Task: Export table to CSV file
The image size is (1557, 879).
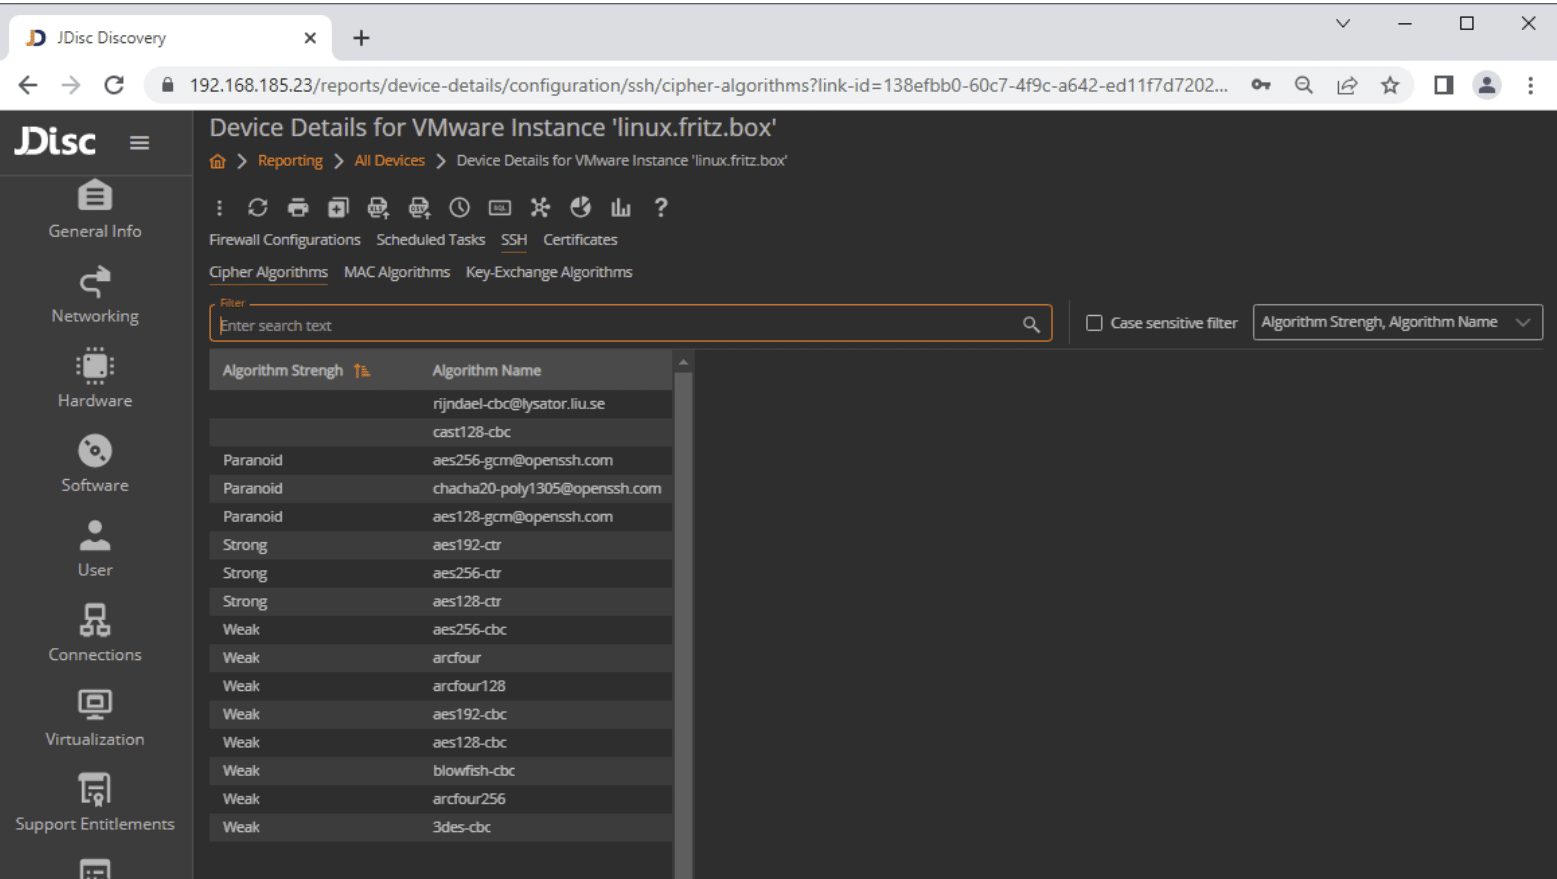Action: click(419, 207)
